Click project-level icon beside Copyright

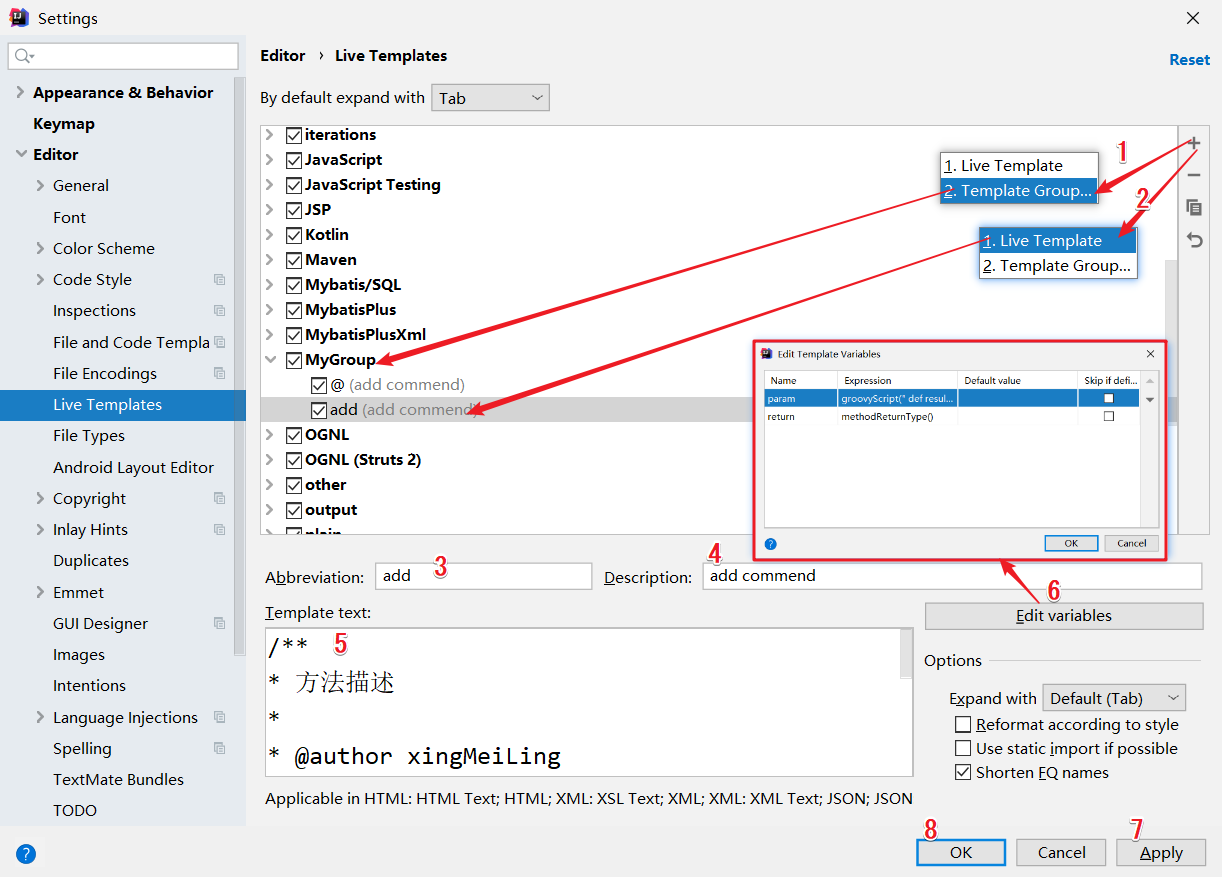pos(219,498)
